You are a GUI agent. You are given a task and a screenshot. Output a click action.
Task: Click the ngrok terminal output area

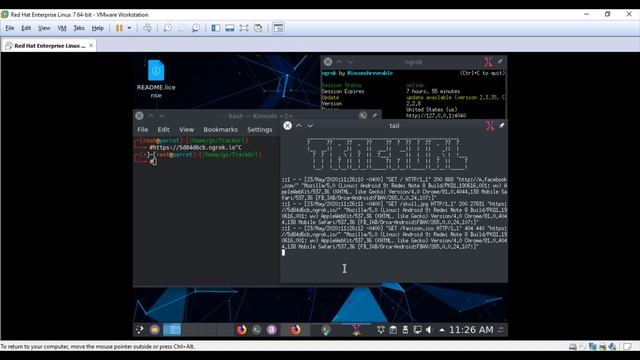[x=413, y=94]
